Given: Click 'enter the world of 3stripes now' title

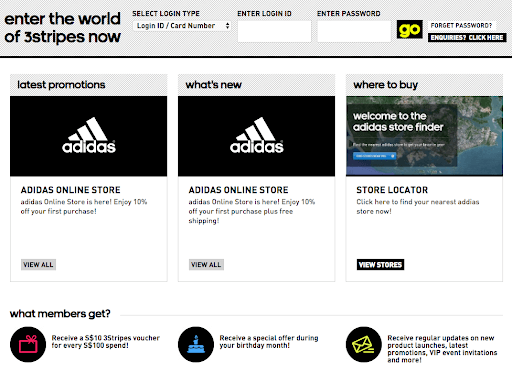Looking at the screenshot, I should [x=62, y=28].
